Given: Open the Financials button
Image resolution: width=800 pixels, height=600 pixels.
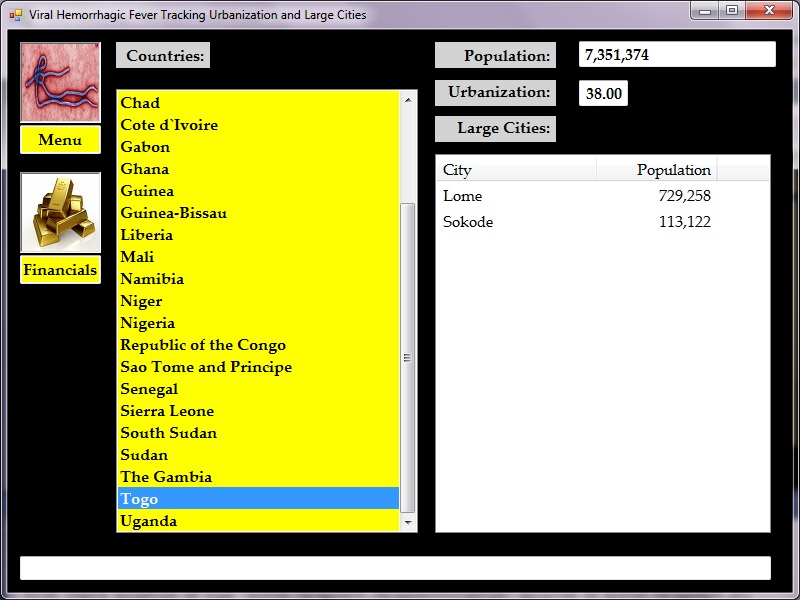Looking at the screenshot, I should click(60, 270).
